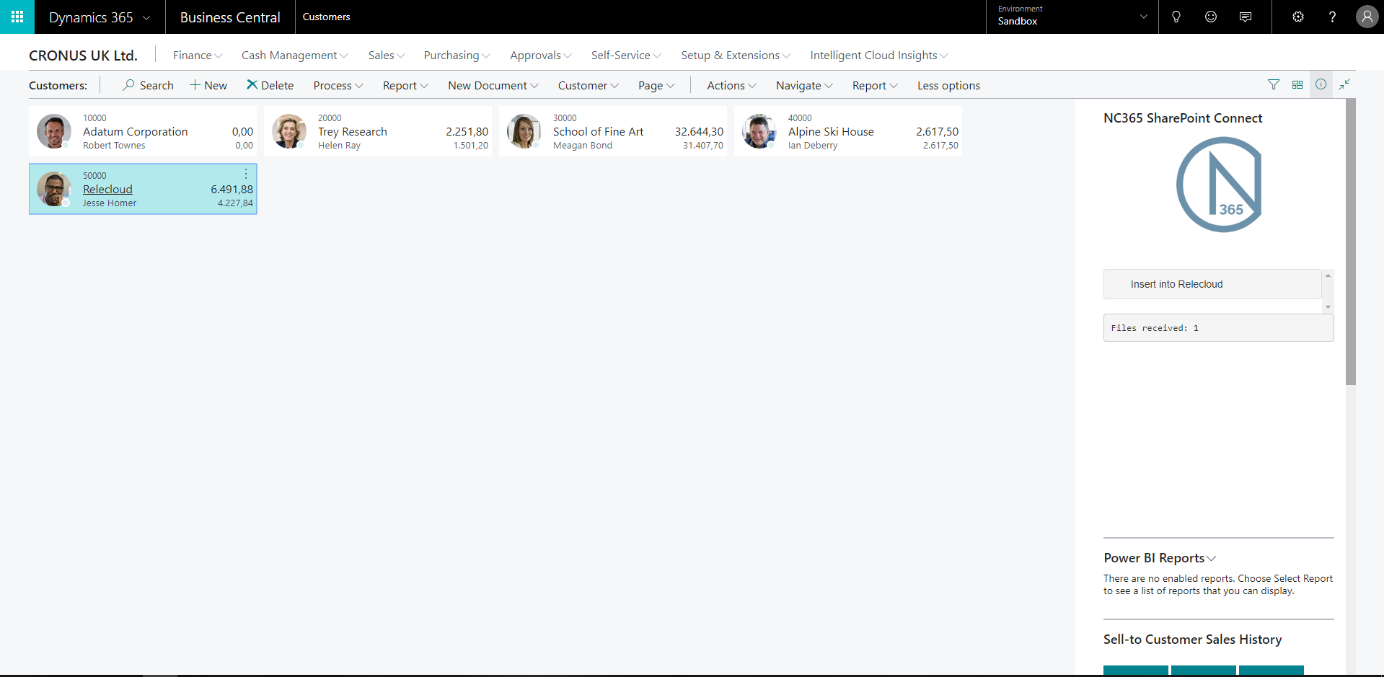The width and height of the screenshot is (1384, 677).
Task: Open the Finance menu
Action: pos(197,55)
